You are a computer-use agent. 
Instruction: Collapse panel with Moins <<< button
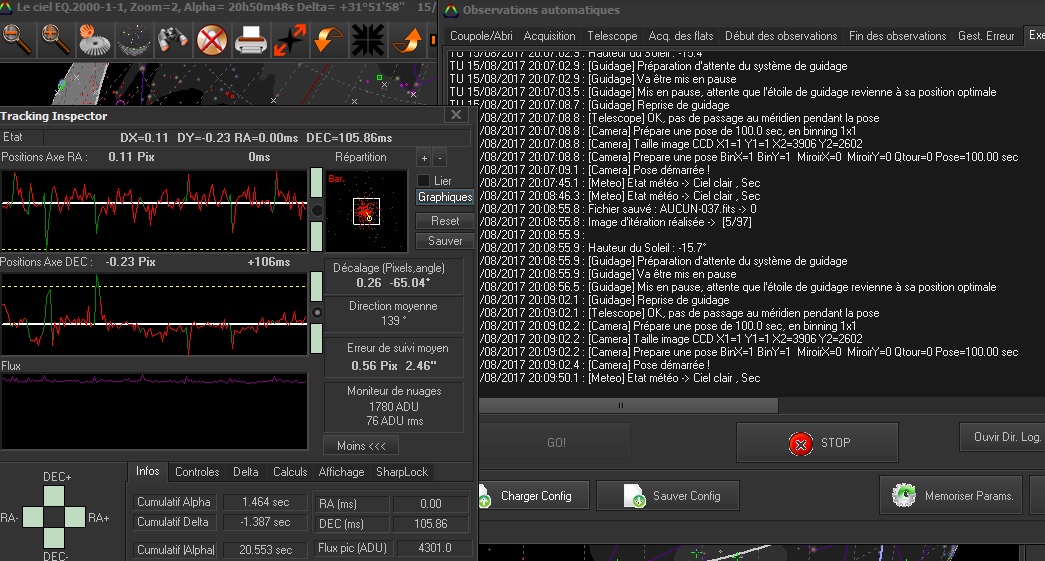(360, 446)
